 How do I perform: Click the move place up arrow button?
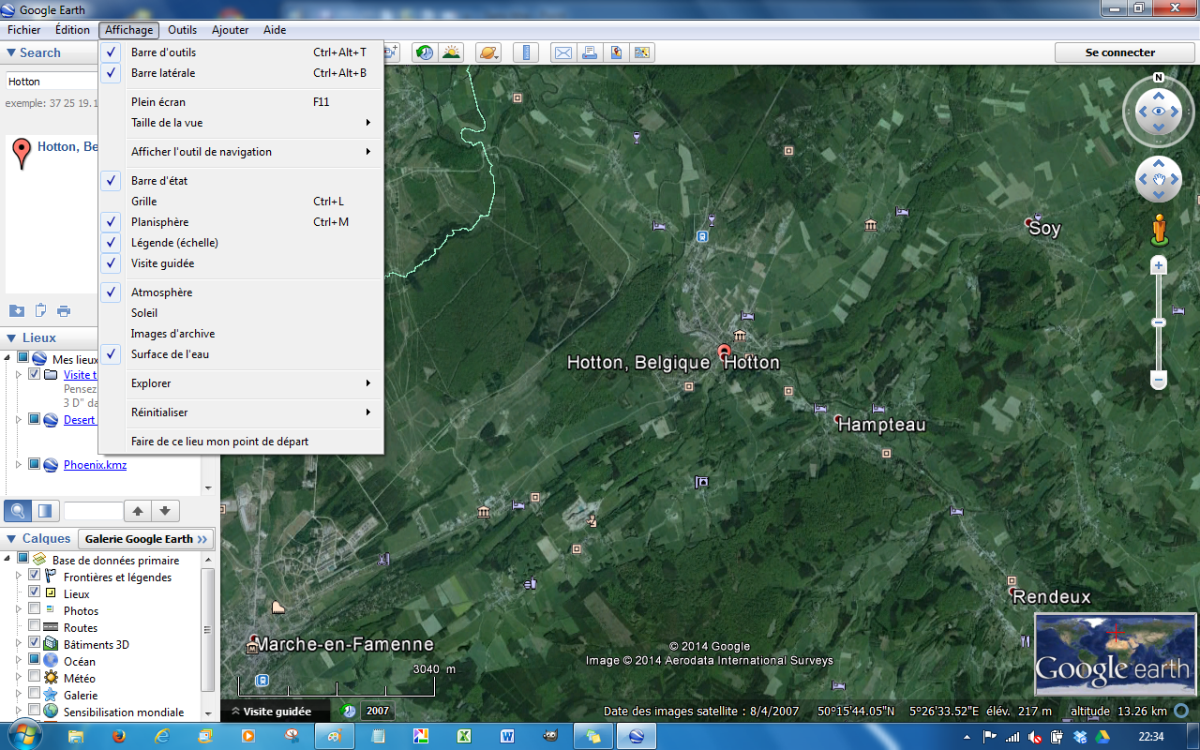[x=138, y=511]
